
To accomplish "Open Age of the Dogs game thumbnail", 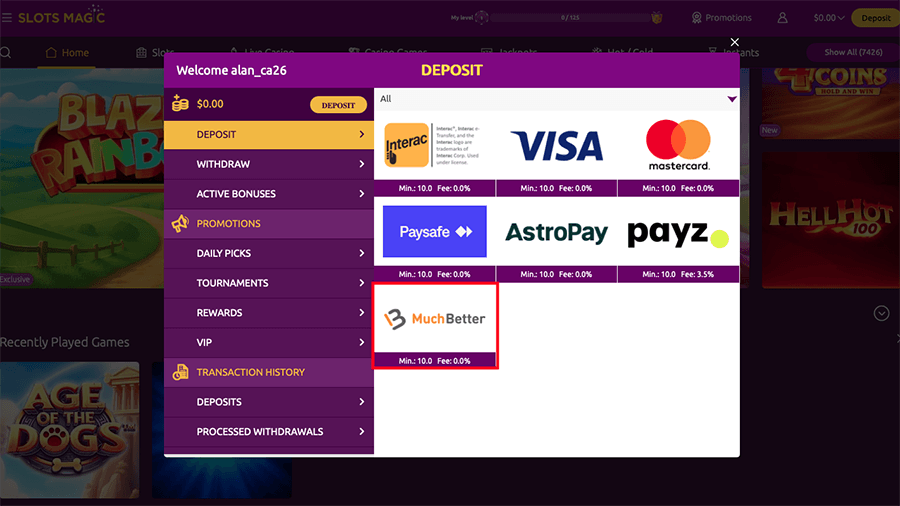I will pos(69,430).
